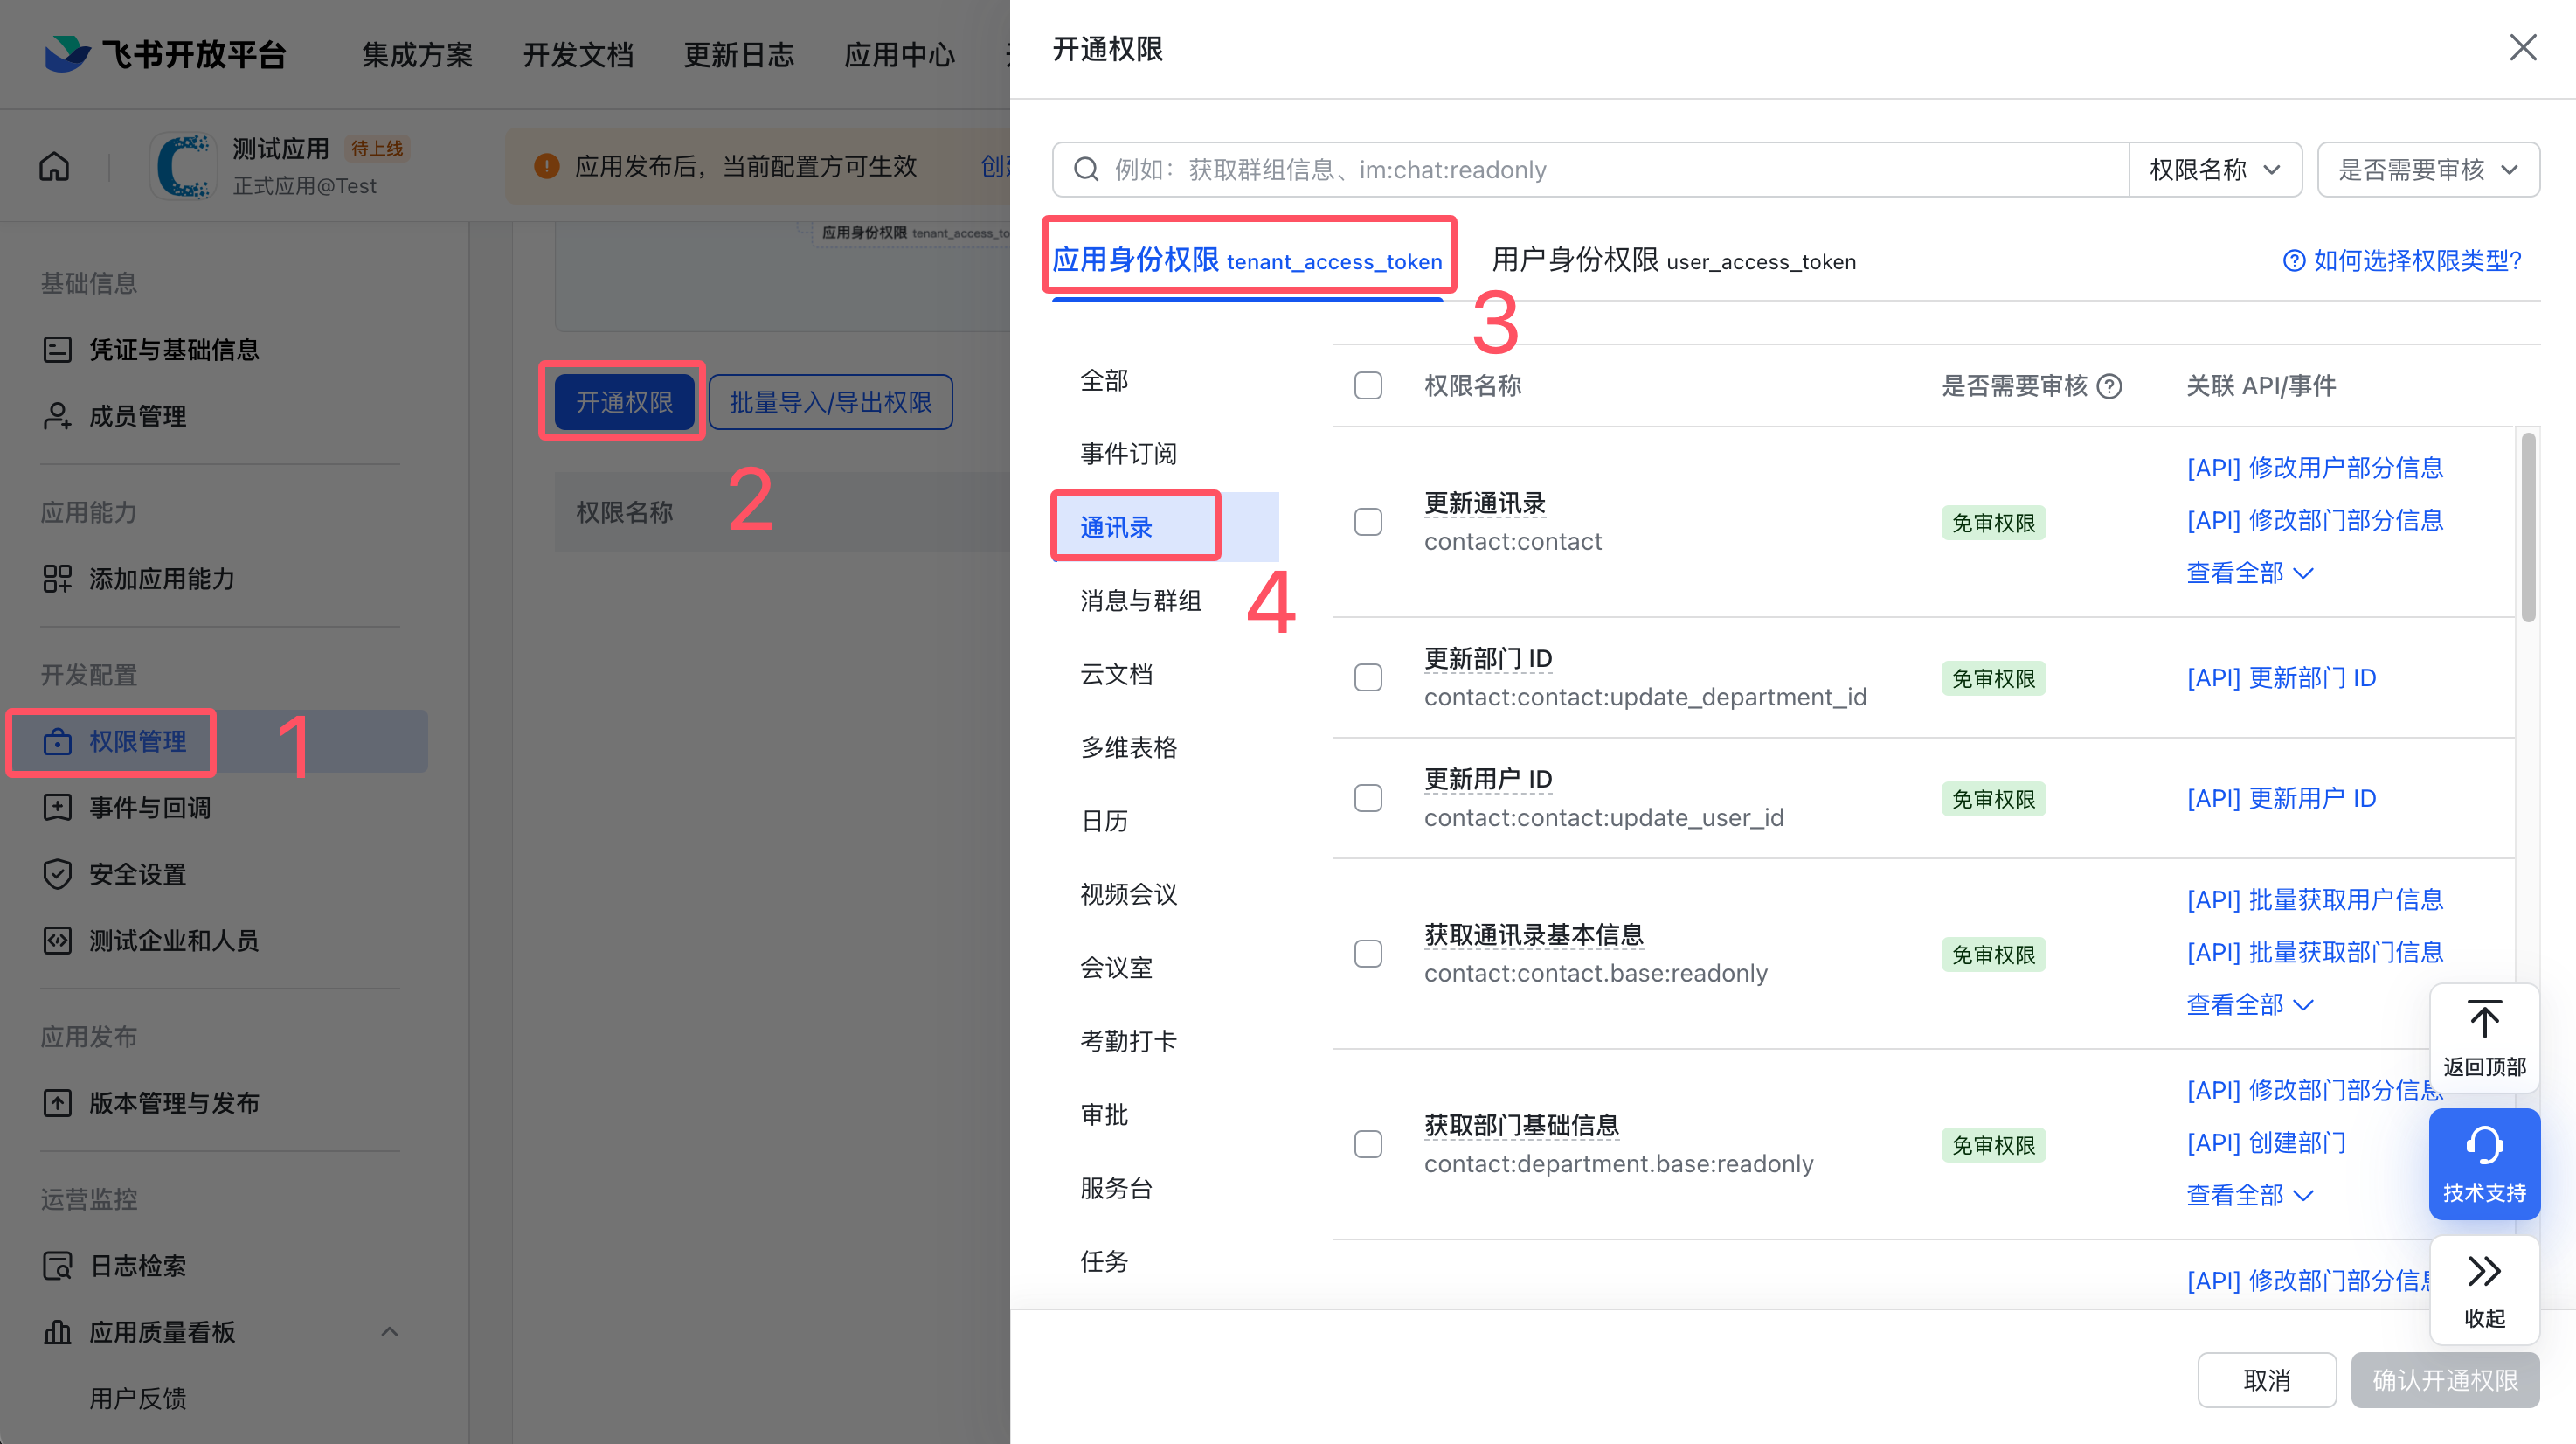Select the 消息与群组 category
Image resolution: width=2576 pixels, height=1444 pixels.
pyautogui.click(x=1140, y=601)
